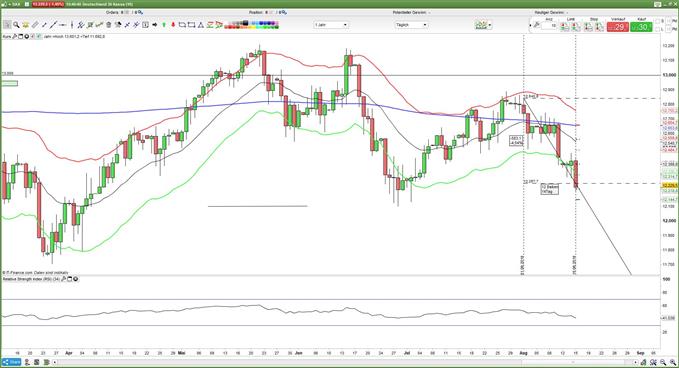
Task: Open the indicator chart-style dropdown
Action: (x=483, y=25)
